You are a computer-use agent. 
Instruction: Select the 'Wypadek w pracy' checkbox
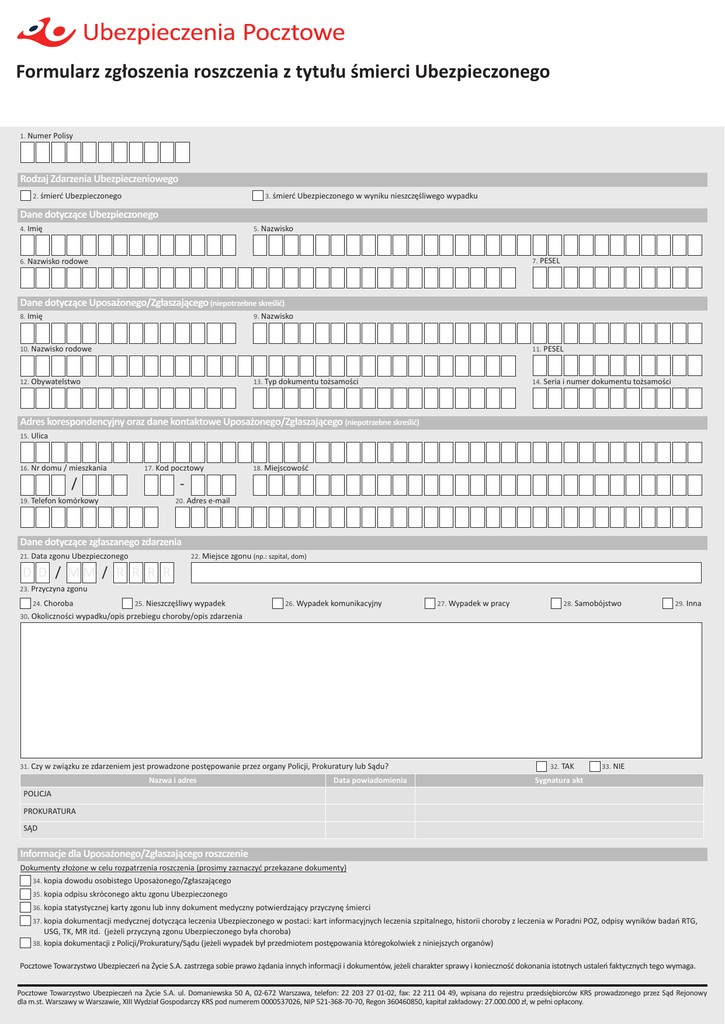click(x=430, y=604)
